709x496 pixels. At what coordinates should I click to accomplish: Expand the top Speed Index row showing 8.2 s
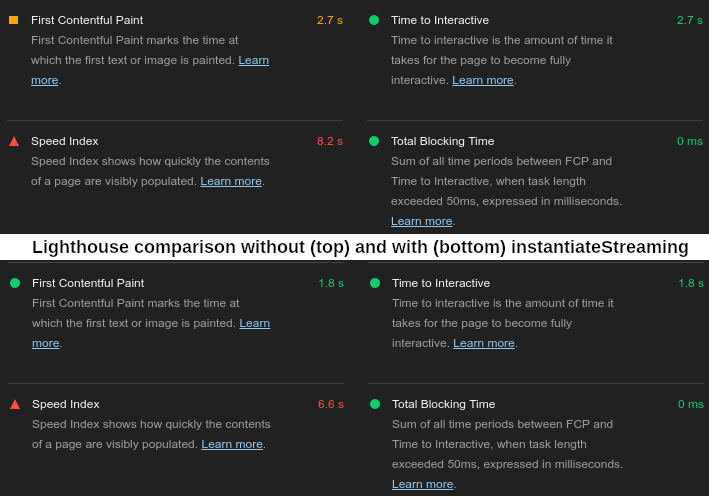click(x=175, y=161)
